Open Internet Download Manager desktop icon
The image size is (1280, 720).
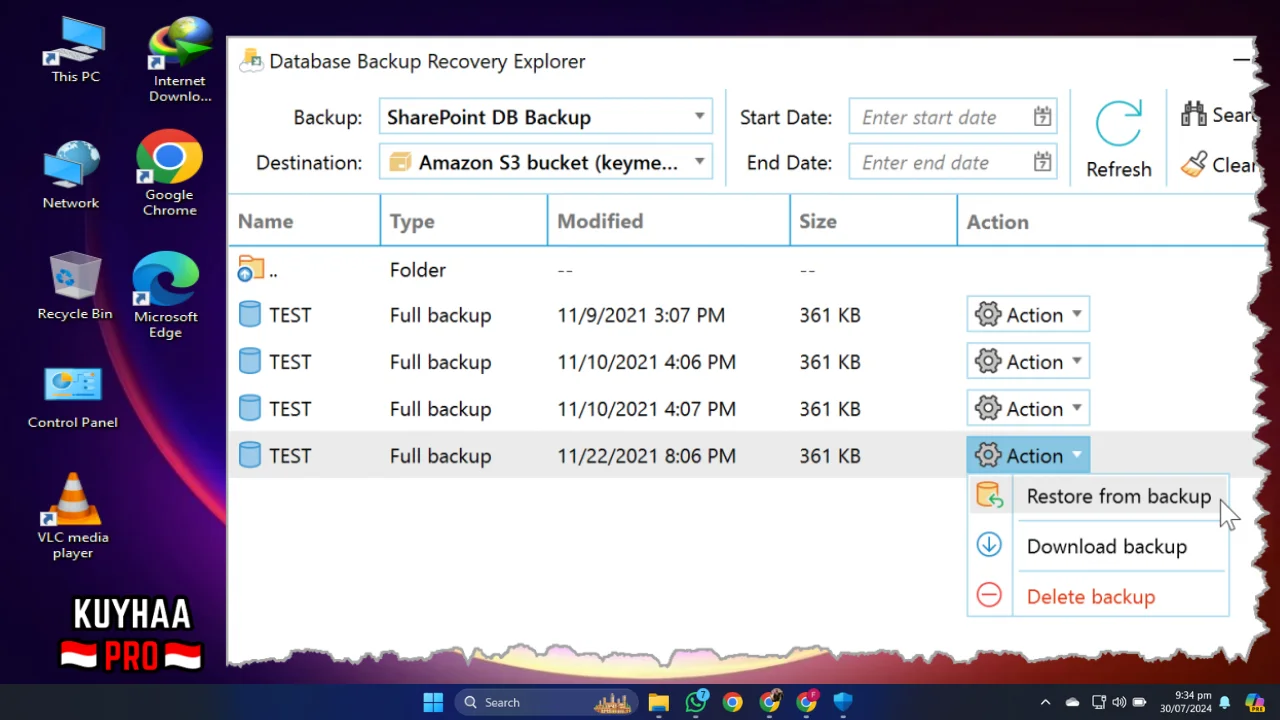click(180, 60)
